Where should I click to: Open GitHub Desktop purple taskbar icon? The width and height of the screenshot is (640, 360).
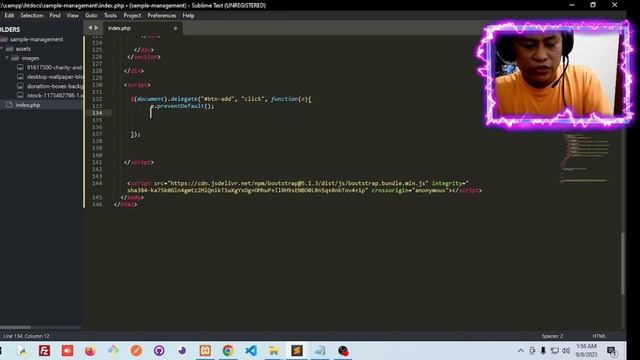pos(159,351)
